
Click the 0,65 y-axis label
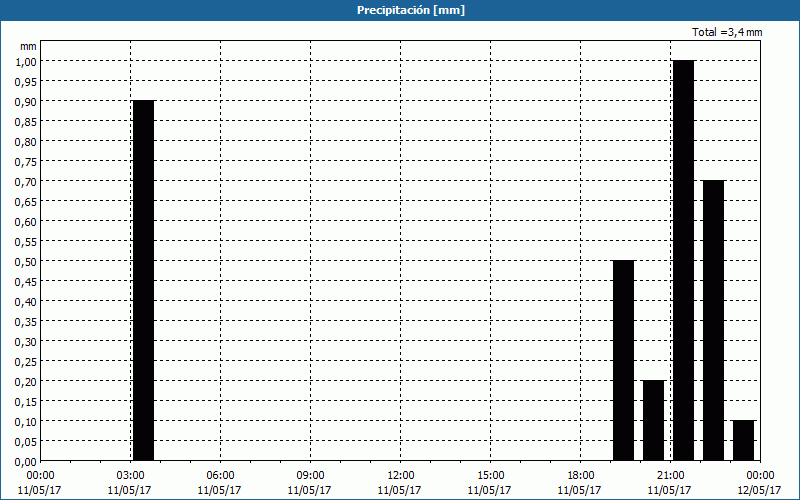(x=26, y=201)
